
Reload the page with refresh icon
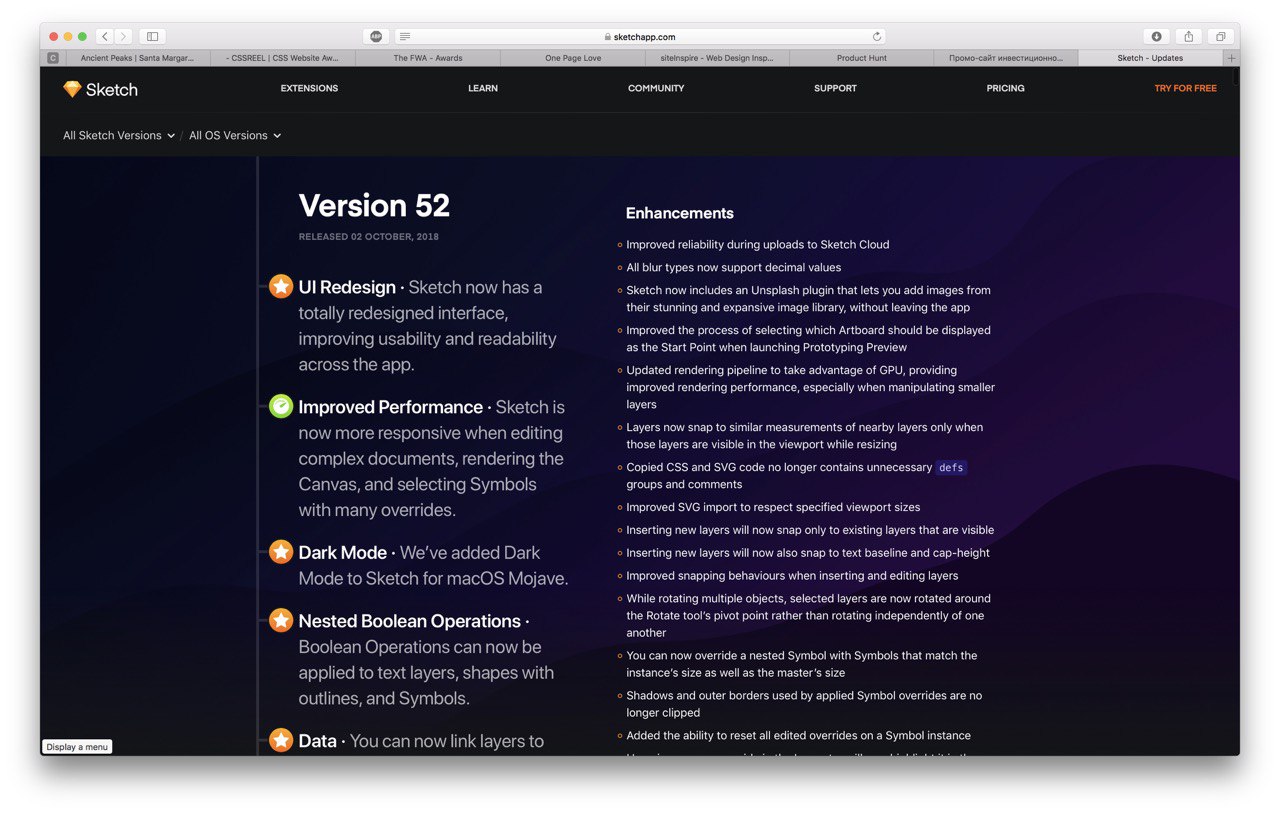click(877, 36)
